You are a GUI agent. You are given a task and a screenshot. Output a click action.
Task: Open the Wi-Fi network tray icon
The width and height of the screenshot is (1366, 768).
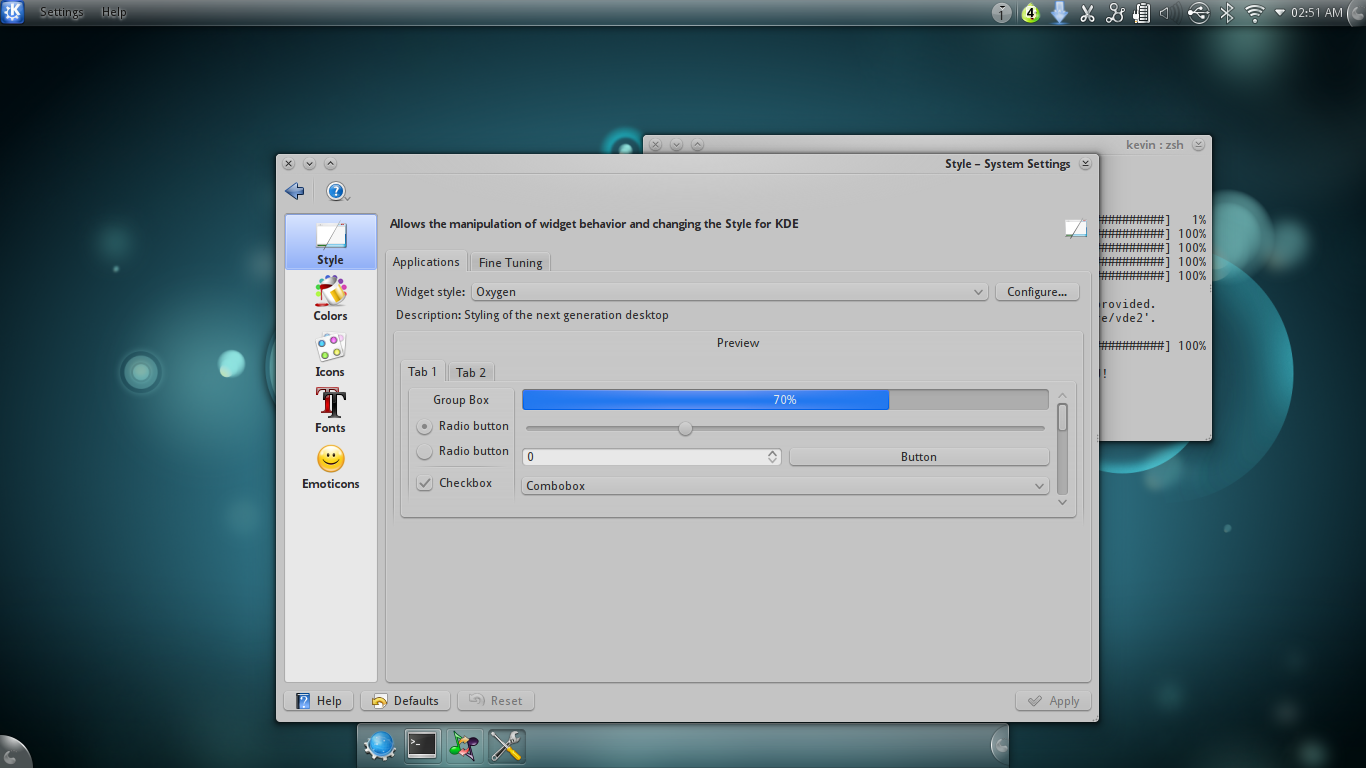(1255, 13)
